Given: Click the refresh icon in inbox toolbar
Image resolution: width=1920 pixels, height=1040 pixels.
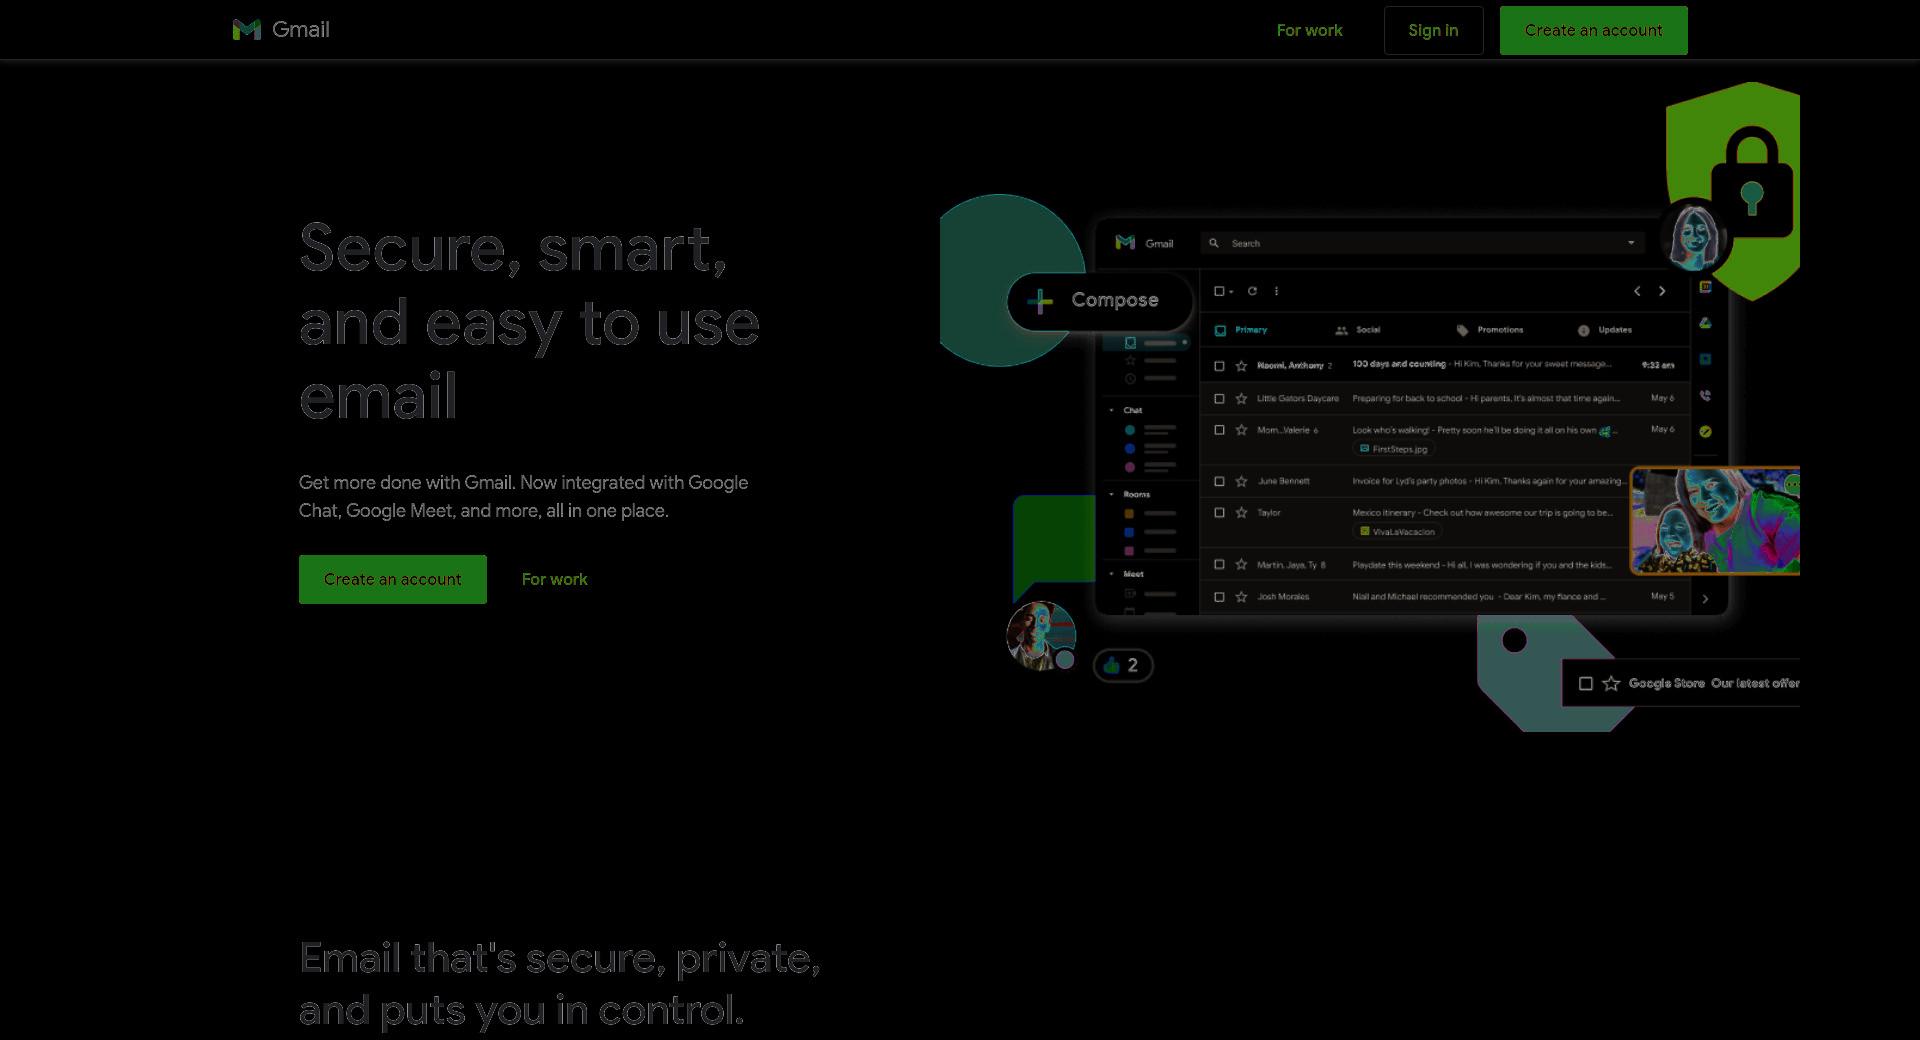Looking at the screenshot, I should tap(1252, 291).
